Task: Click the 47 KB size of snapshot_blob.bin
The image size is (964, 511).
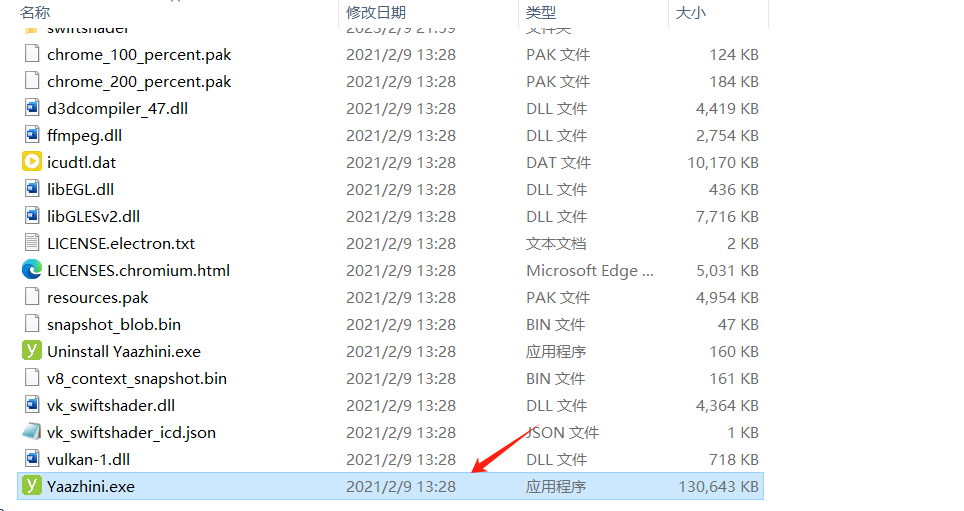Action: tap(738, 325)
